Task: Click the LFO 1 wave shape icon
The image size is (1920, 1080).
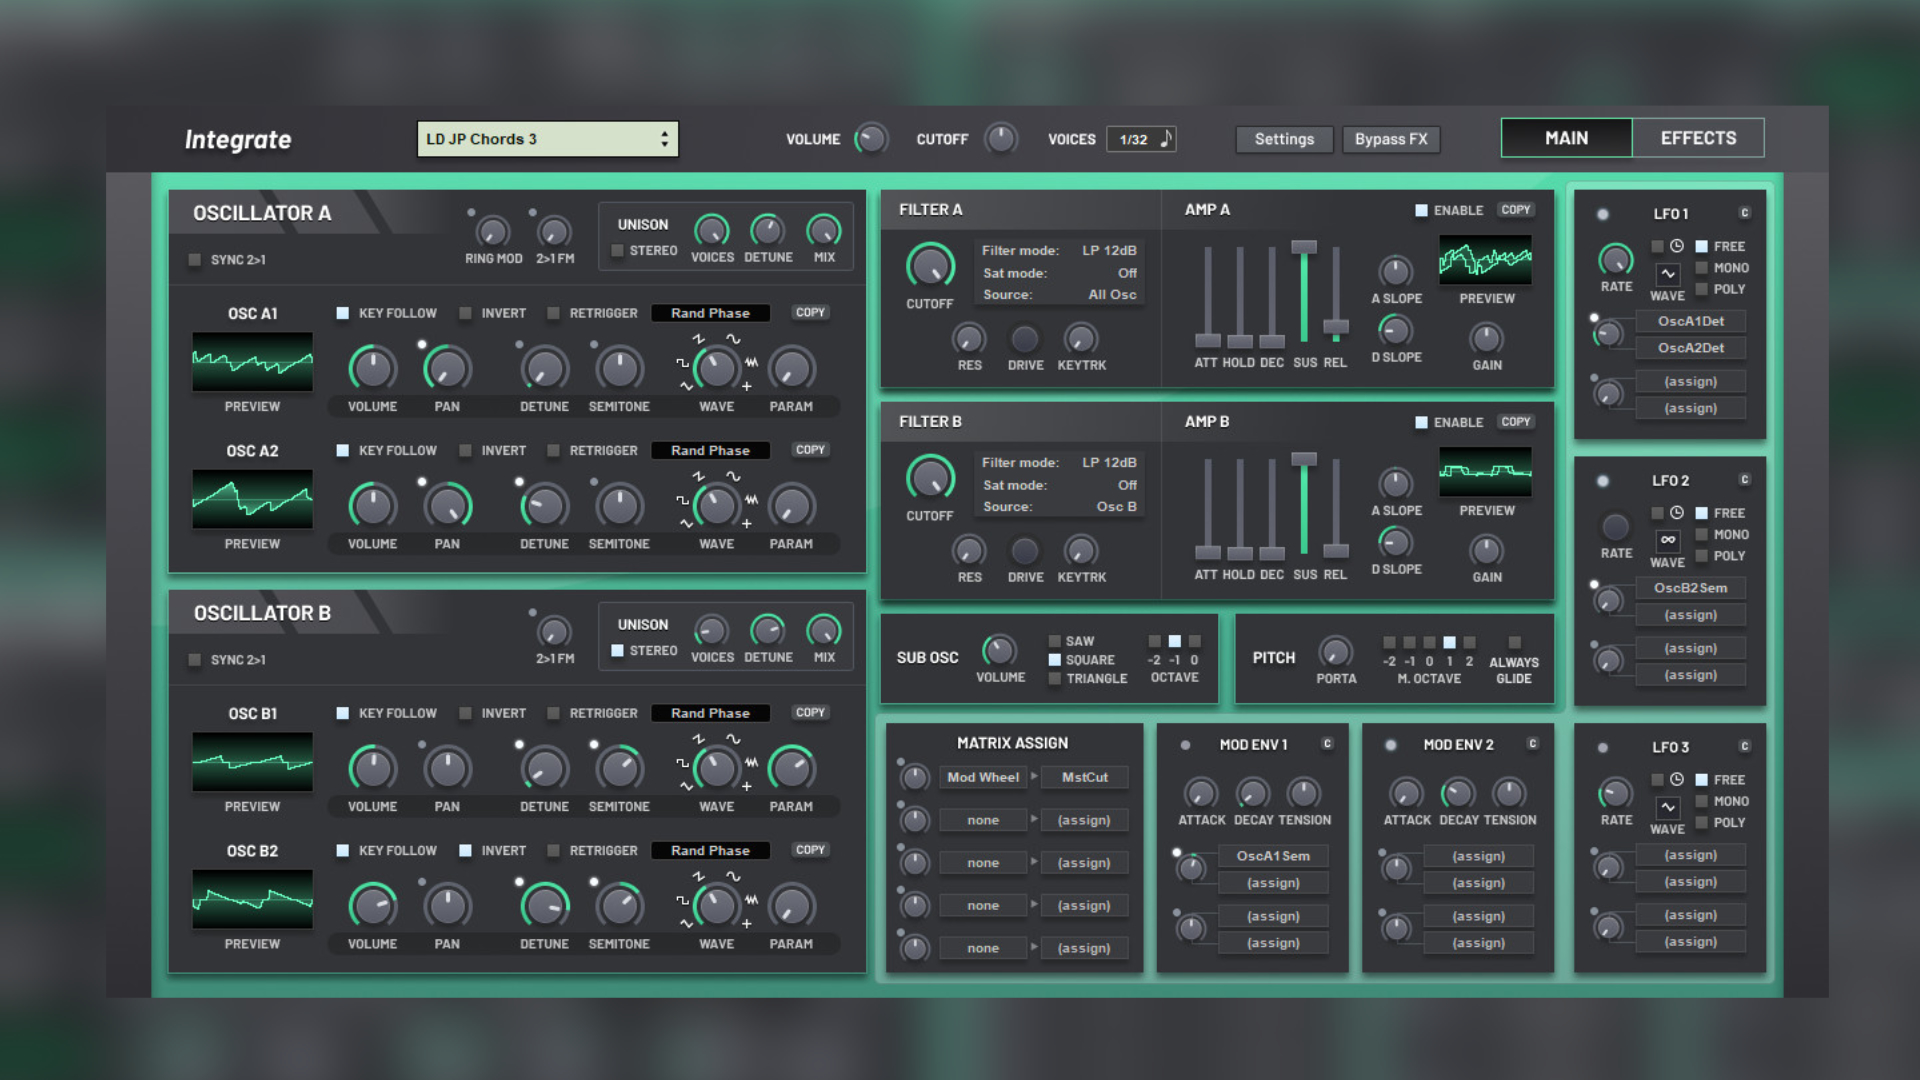Action: point(1667,273)
